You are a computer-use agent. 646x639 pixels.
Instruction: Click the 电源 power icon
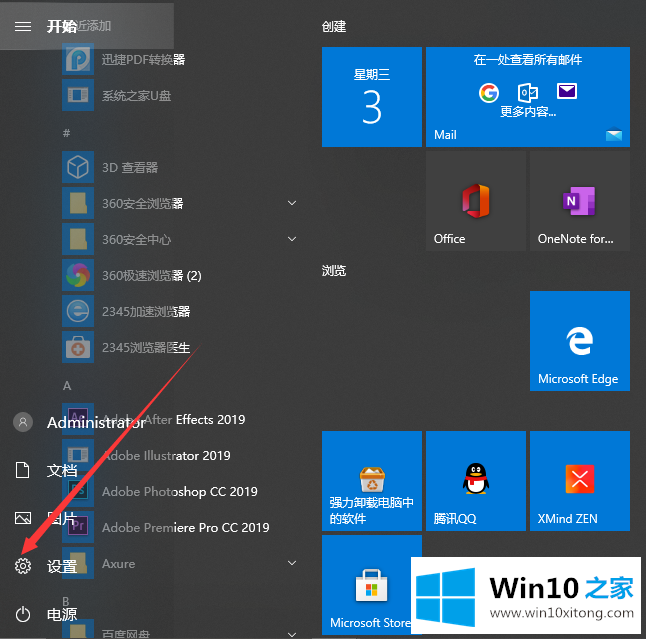click(23, 614)
